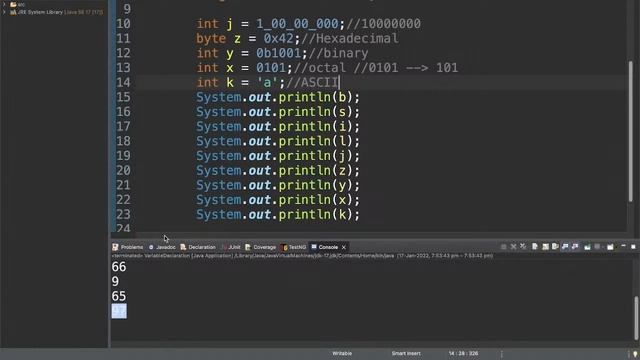Click the 0101 literal on line 13
Image resolution: width=640 pixels, height=360 pixels.
pyautogui.click(x=271, y=68)
